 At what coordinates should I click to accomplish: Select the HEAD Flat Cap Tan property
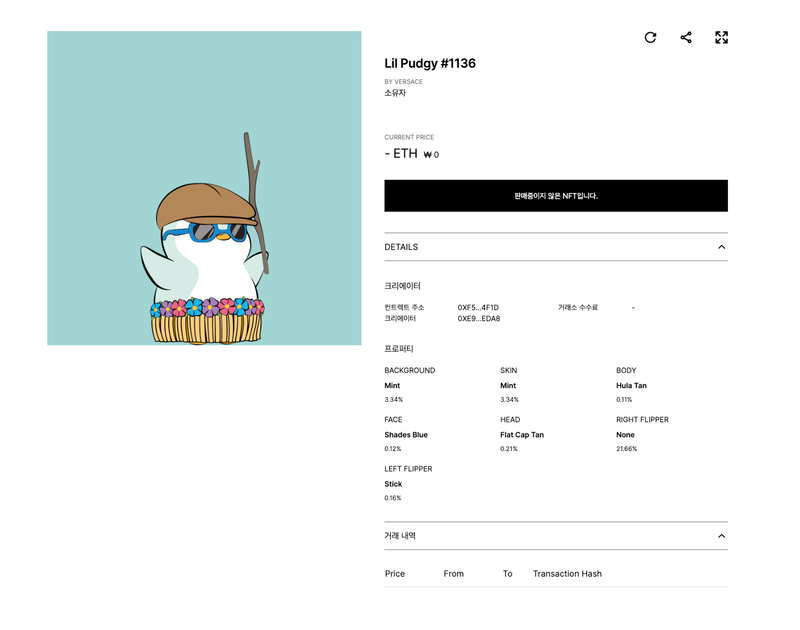coord(522,435)
